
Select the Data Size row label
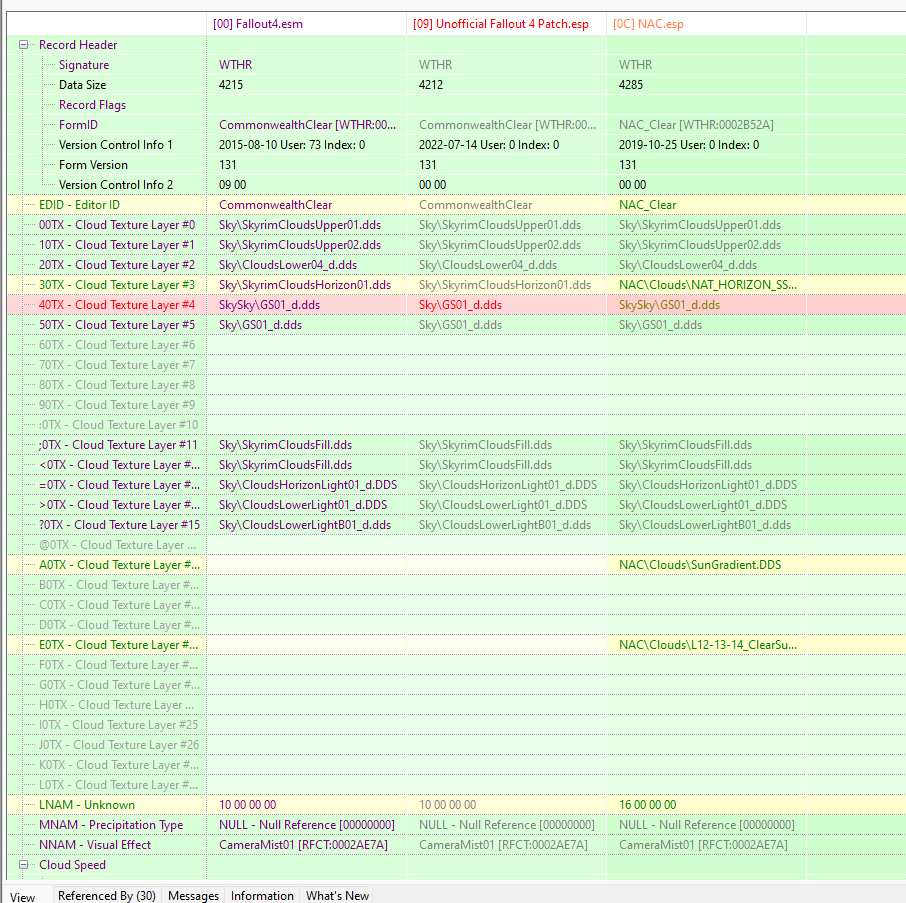pos(83,85)
